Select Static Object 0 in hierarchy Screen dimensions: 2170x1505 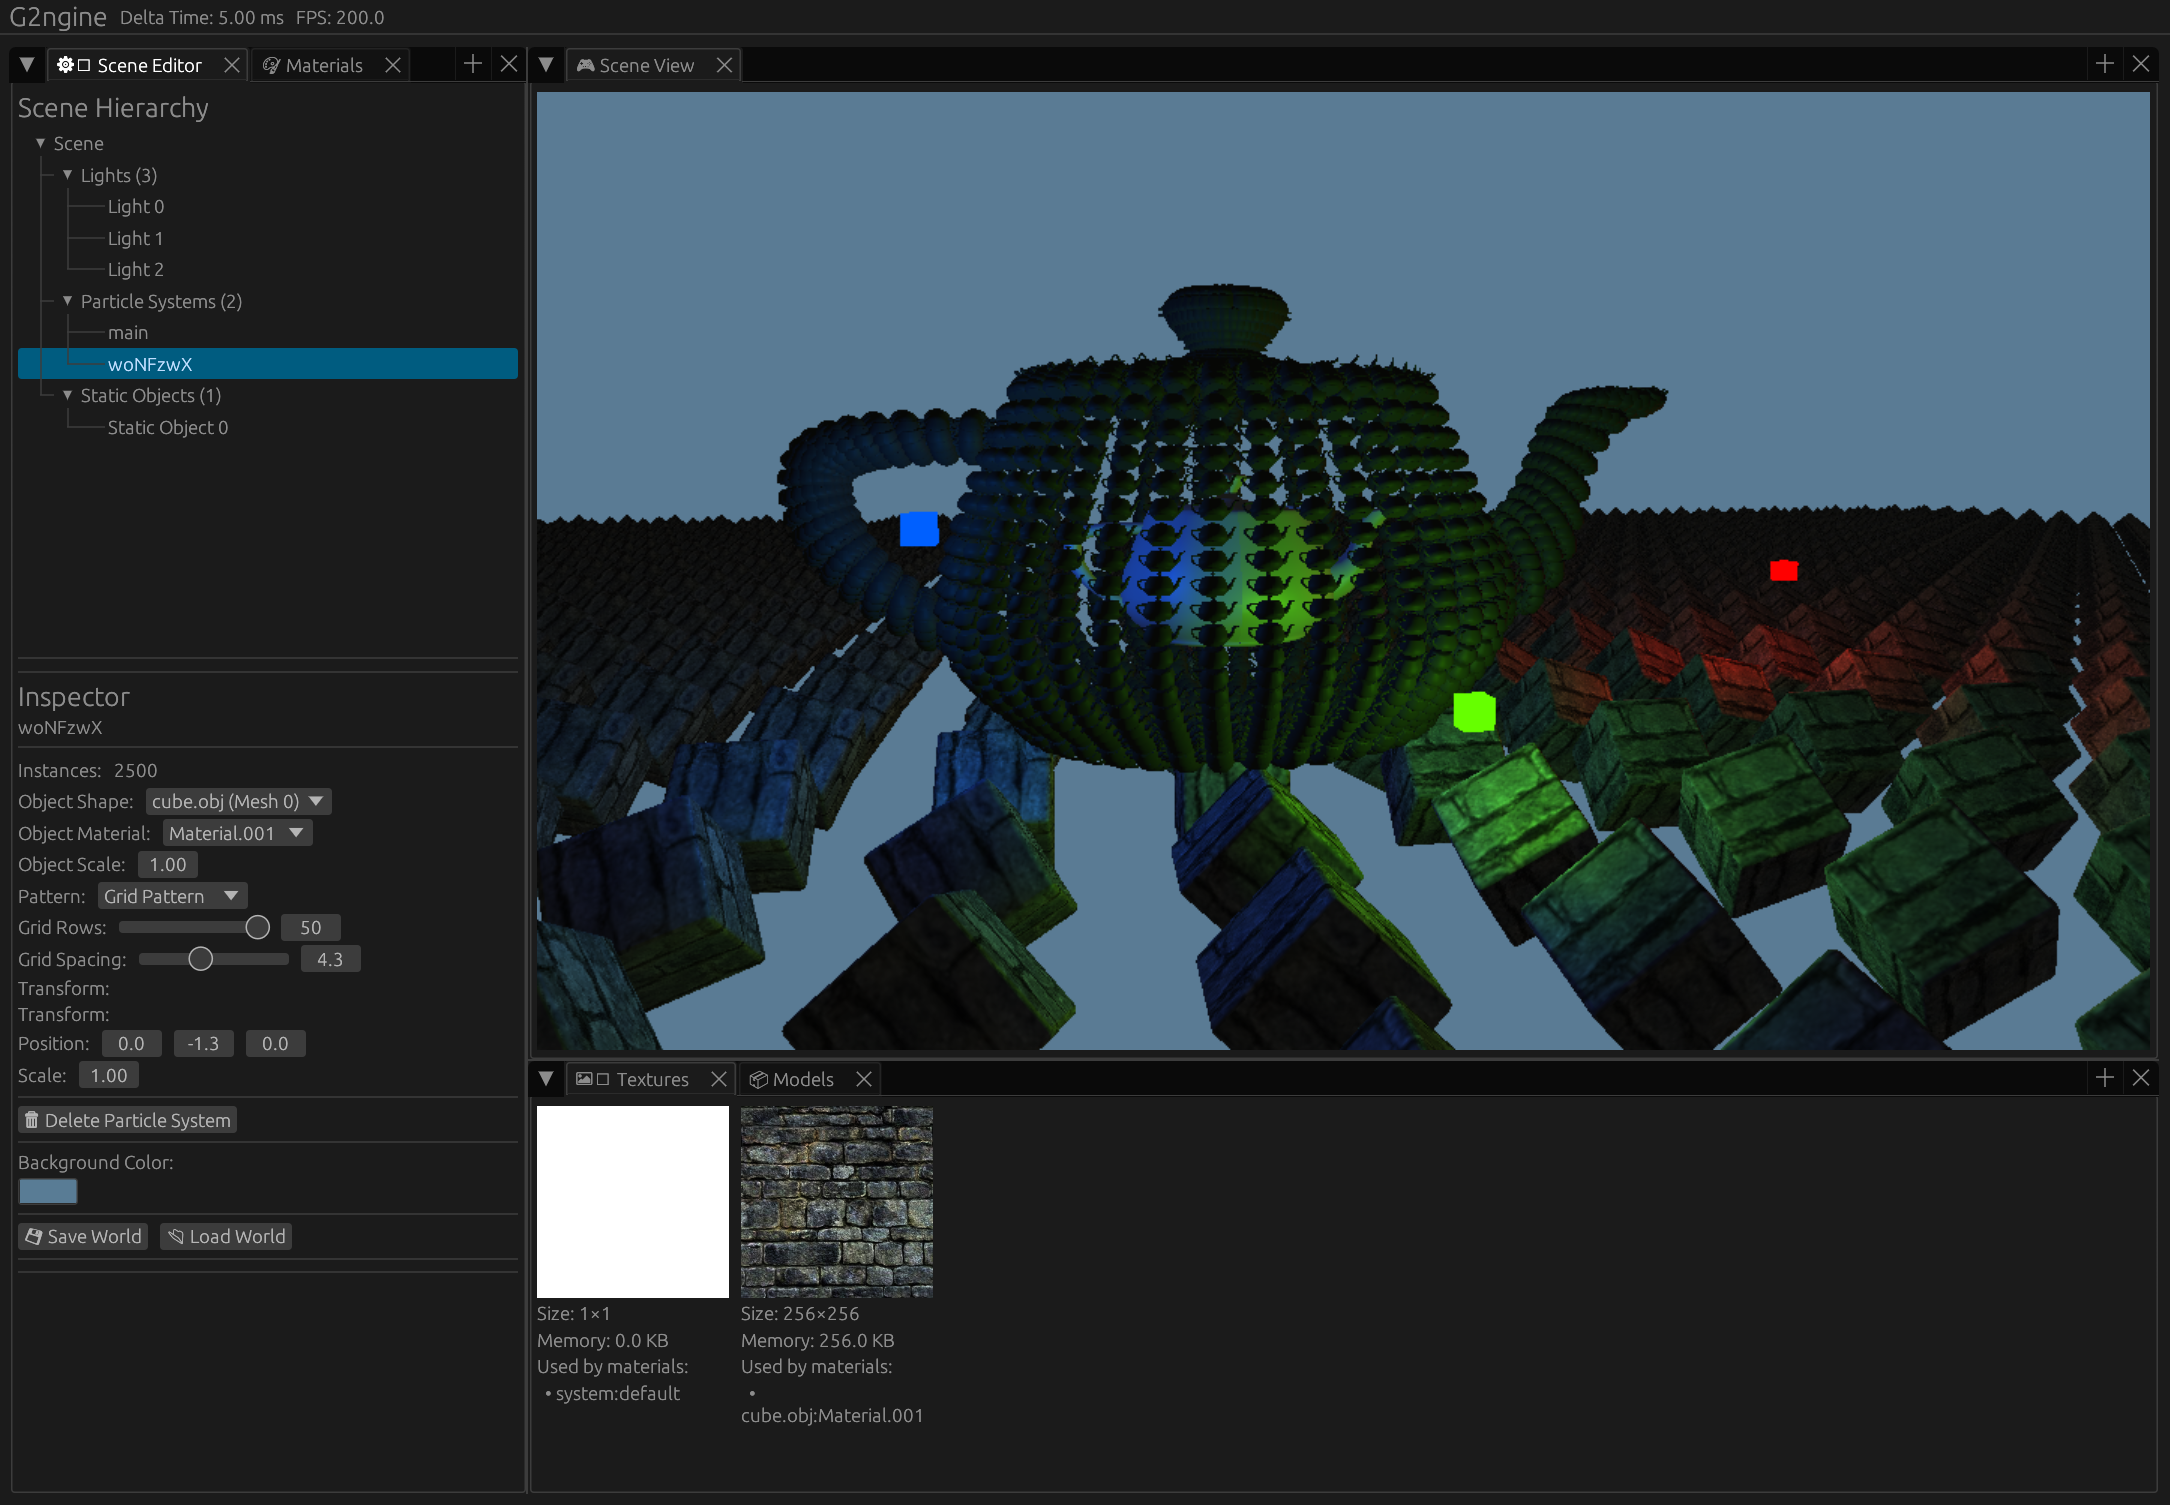click(168, 427)
